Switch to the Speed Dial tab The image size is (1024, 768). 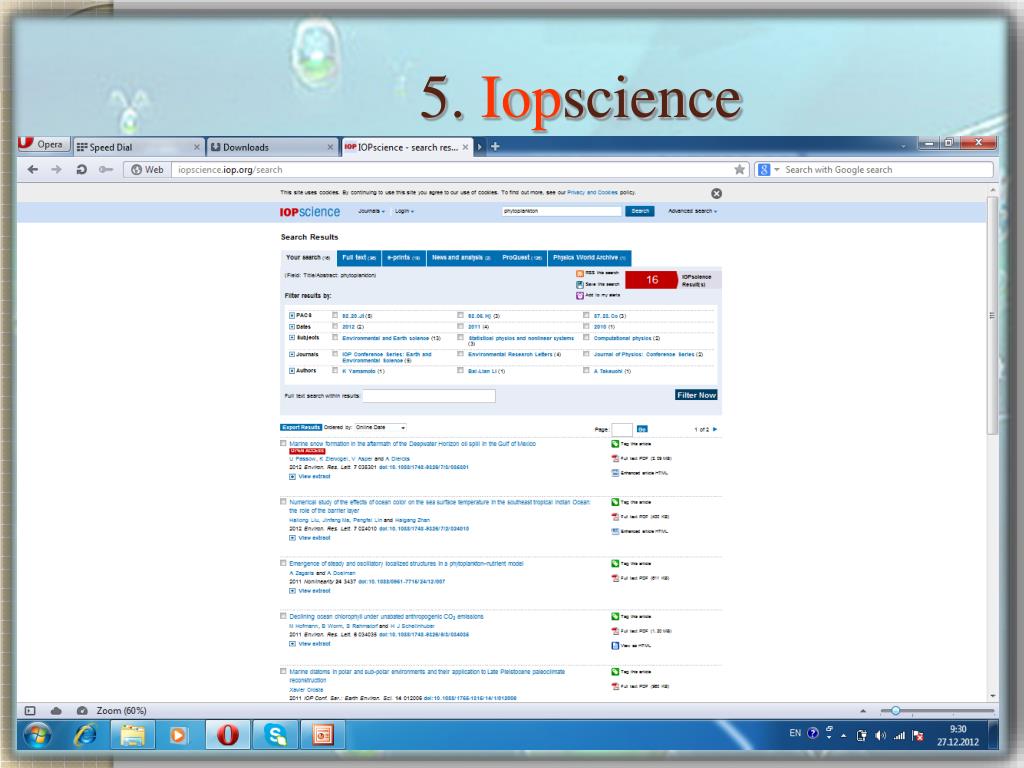click(138, 147)
